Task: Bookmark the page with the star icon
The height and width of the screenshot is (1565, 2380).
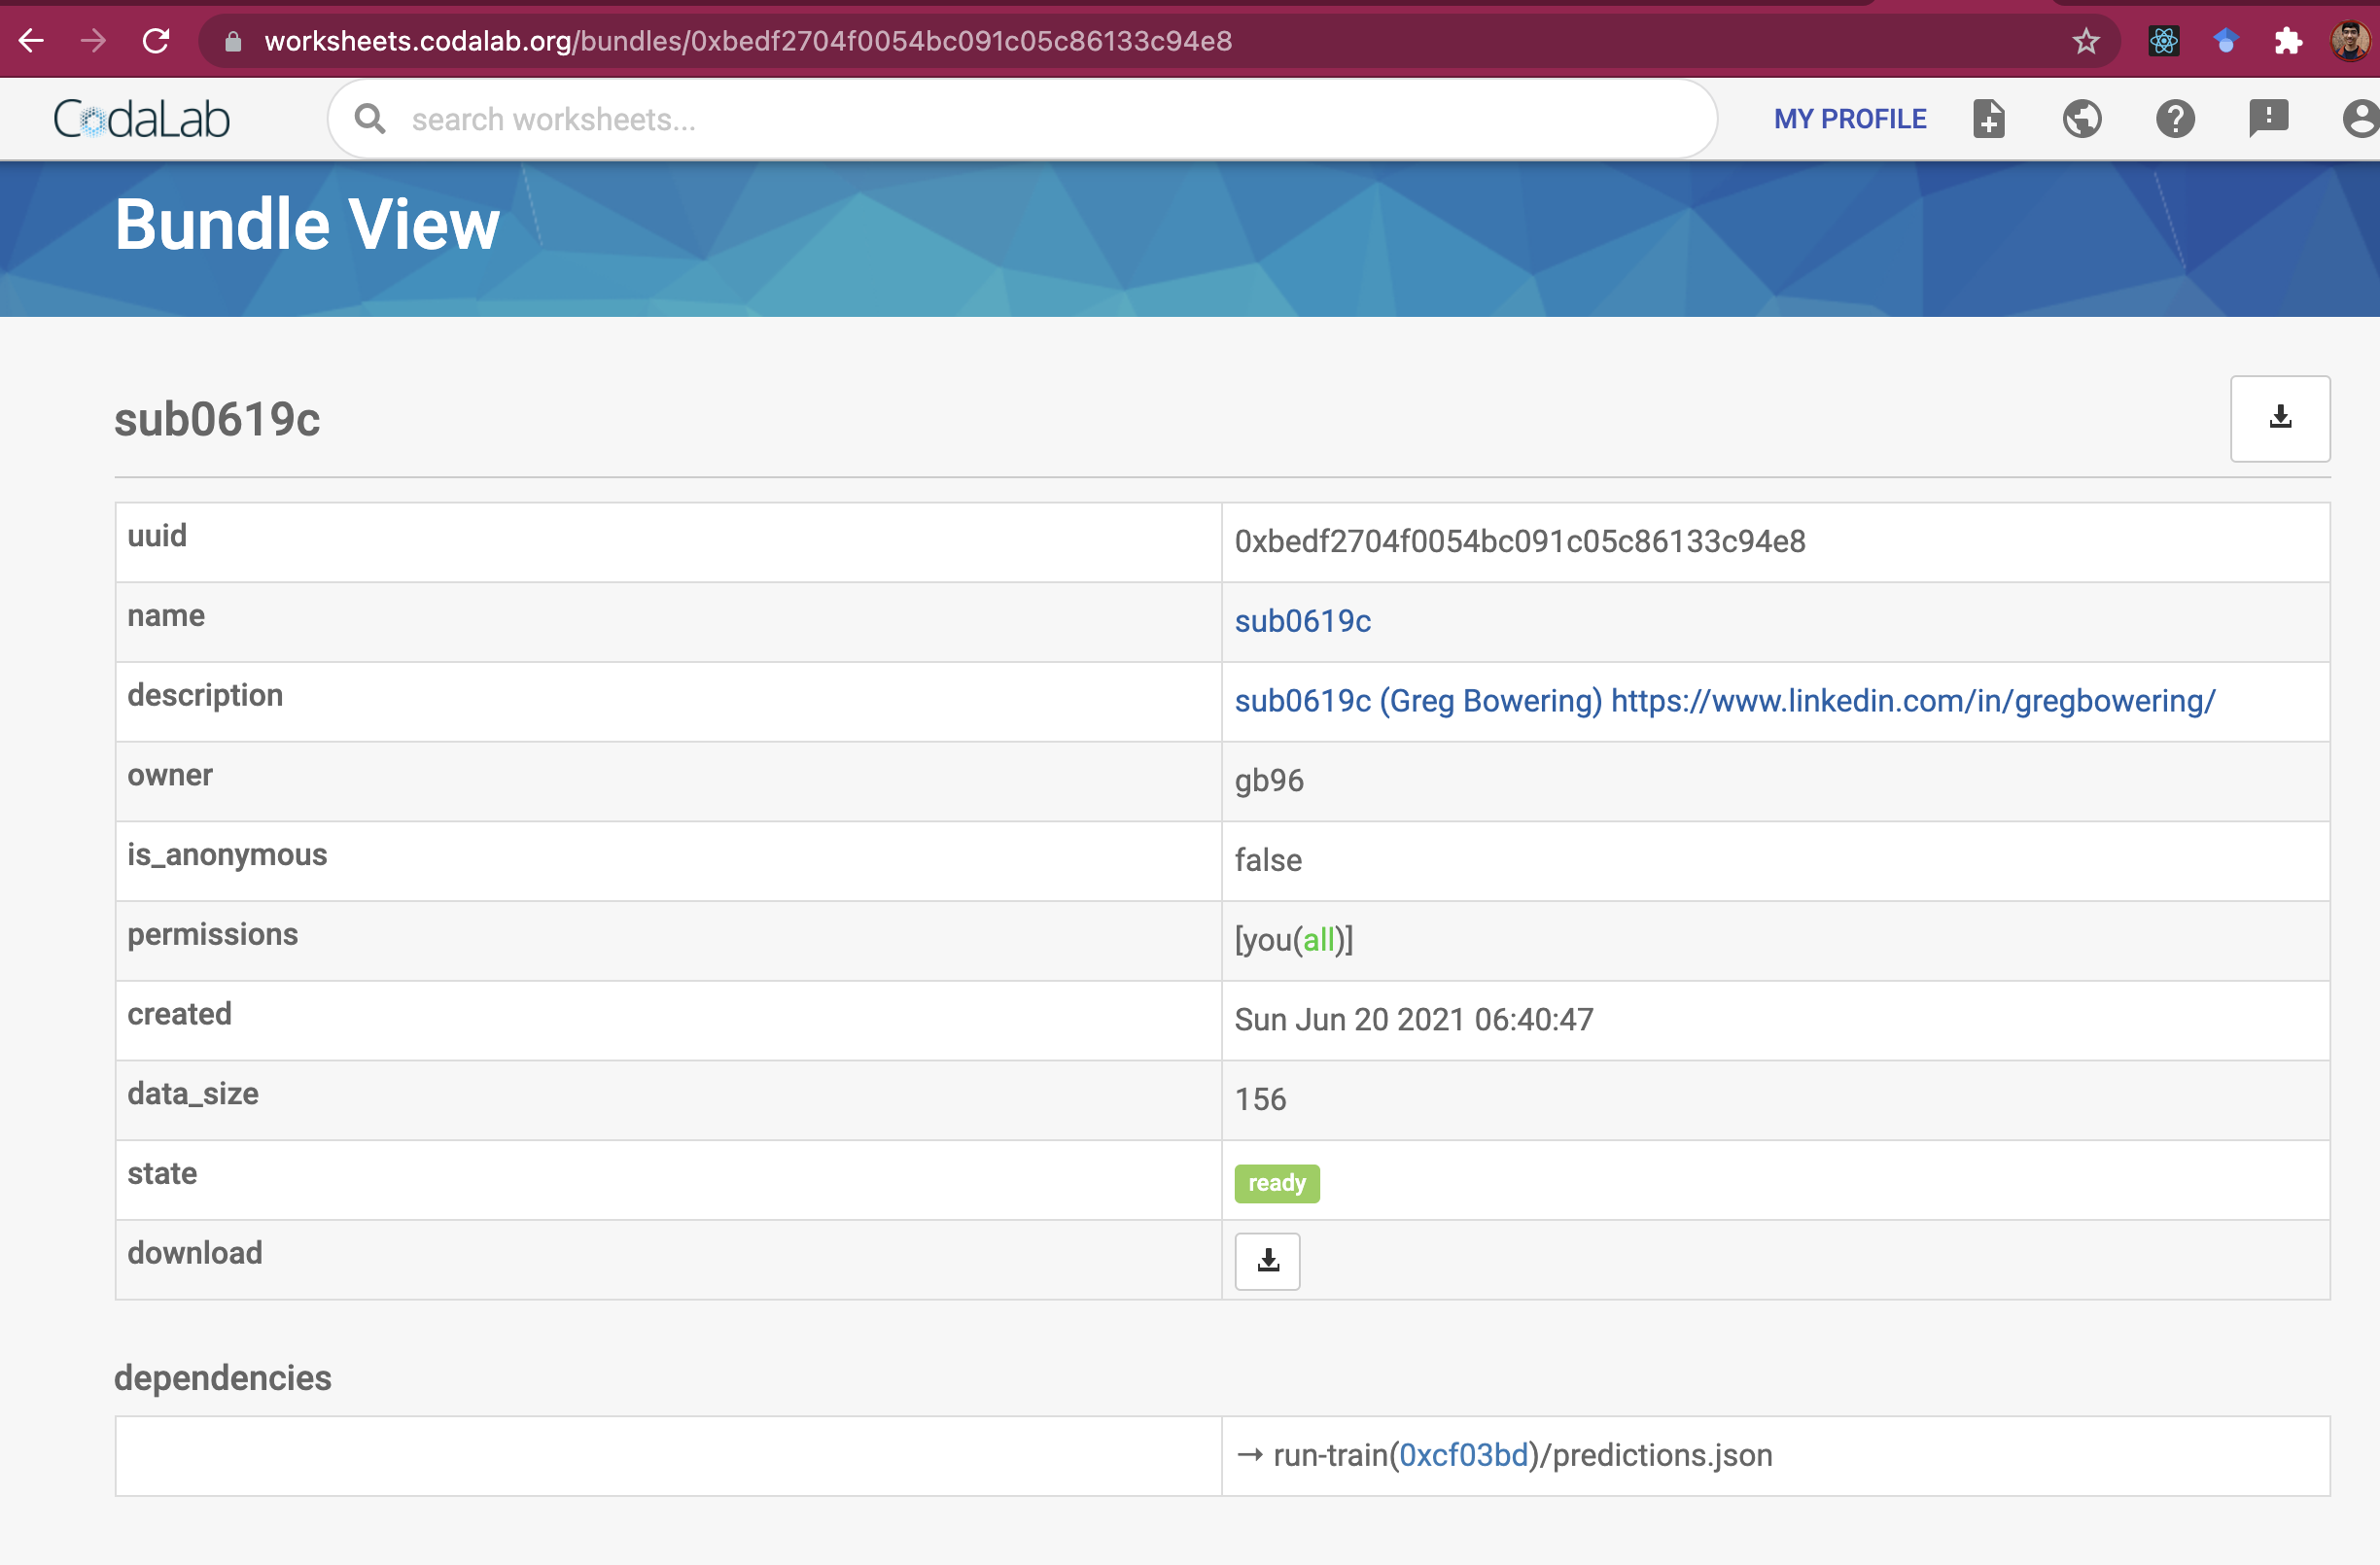Action: coord(2086,41)
